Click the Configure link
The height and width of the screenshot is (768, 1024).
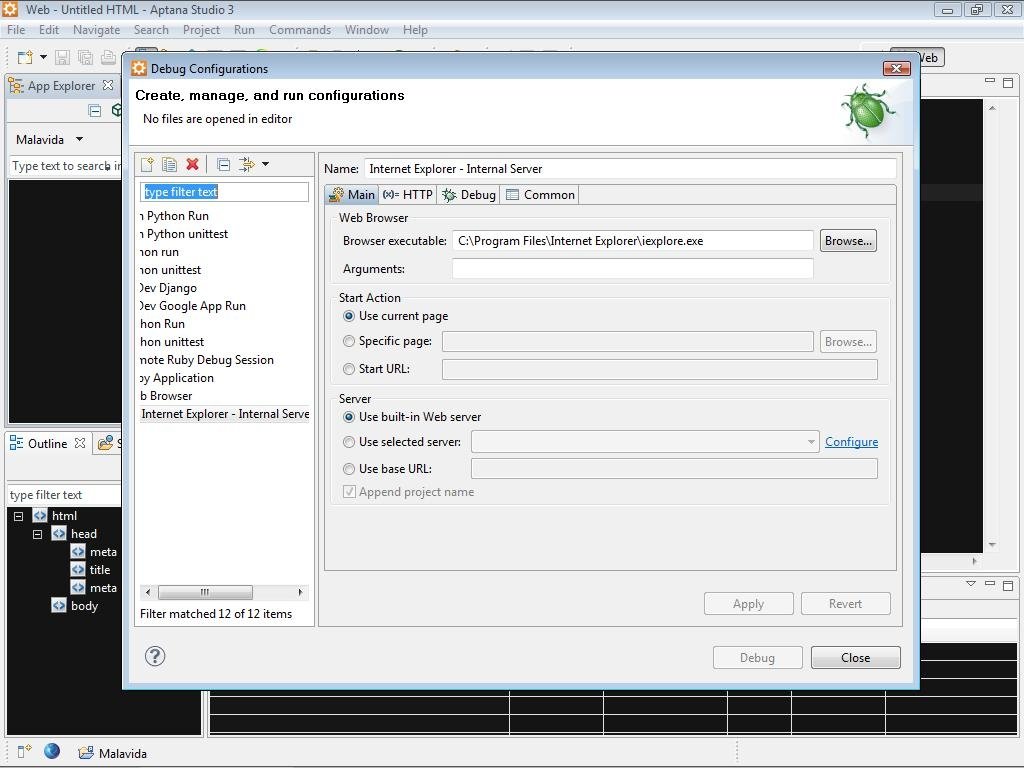(852, 442)
